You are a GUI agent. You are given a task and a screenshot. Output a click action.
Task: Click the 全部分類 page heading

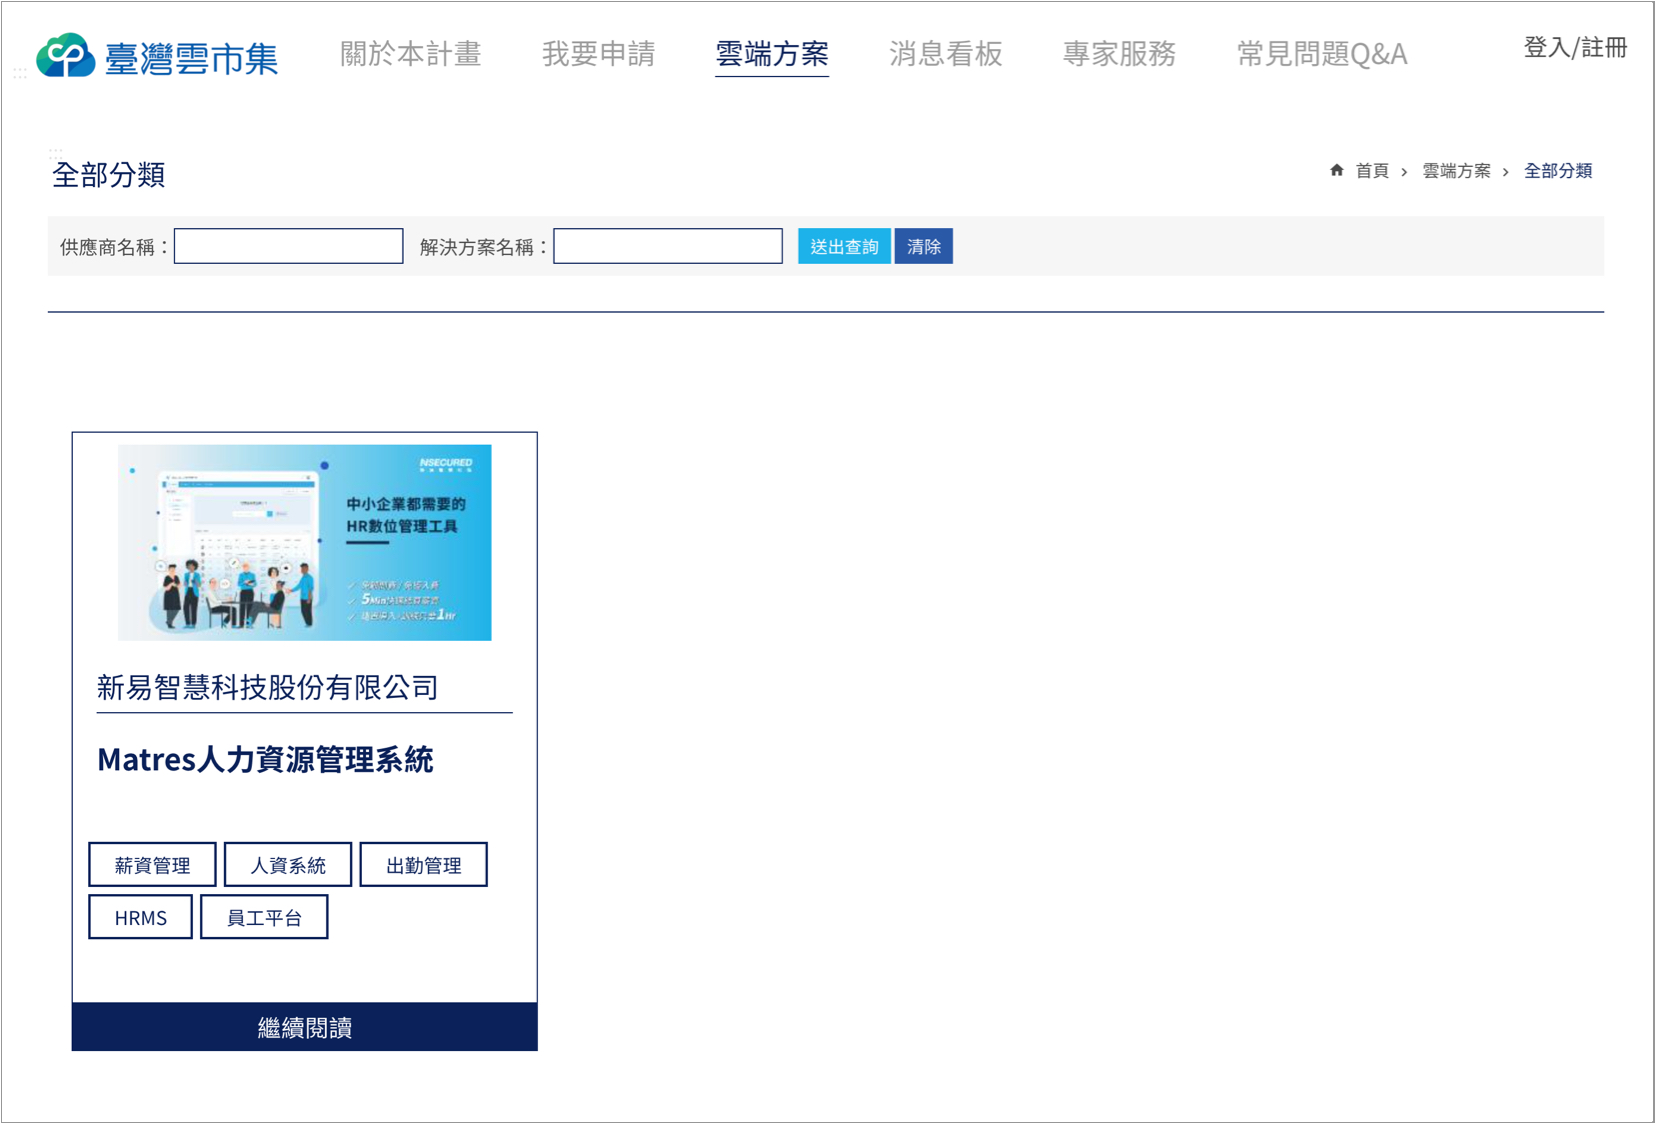(x=108, y=175)
